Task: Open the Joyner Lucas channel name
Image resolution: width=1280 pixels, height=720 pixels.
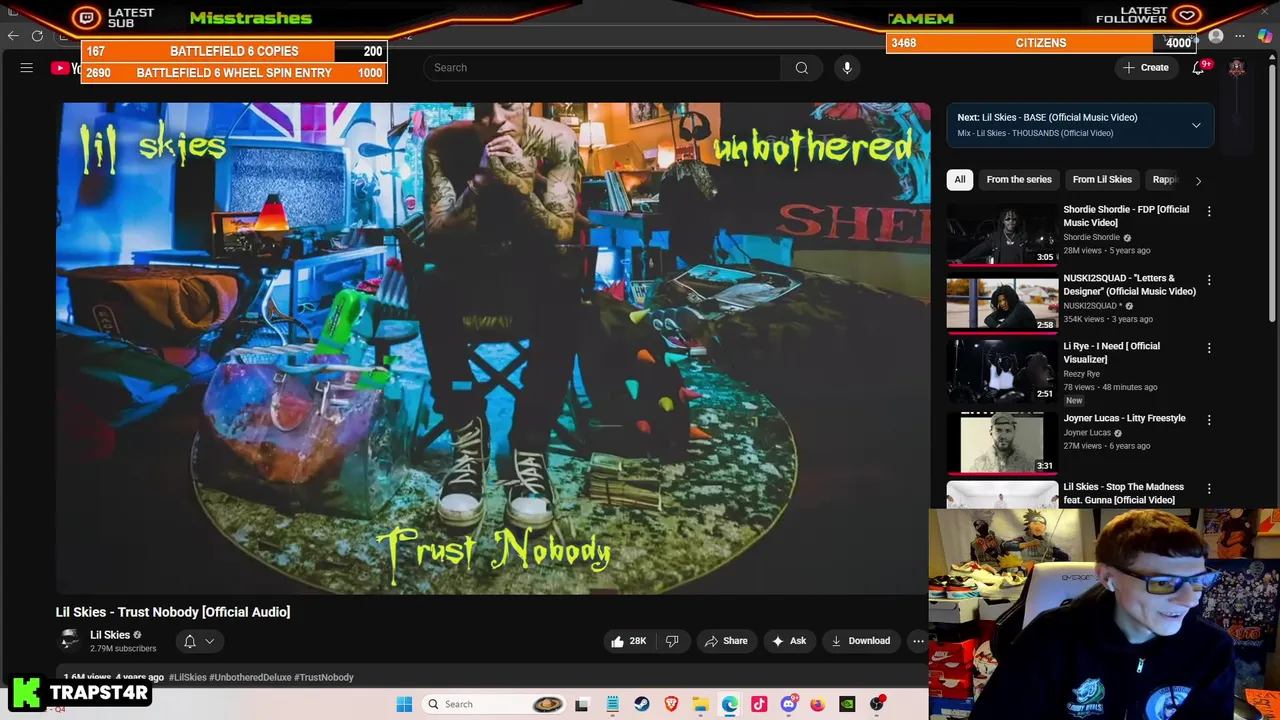Action: (x=1087, y=433)
